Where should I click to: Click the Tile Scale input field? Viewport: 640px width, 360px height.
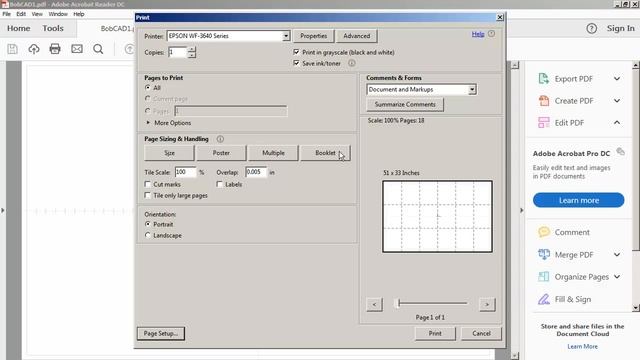[x=186, y=172]
